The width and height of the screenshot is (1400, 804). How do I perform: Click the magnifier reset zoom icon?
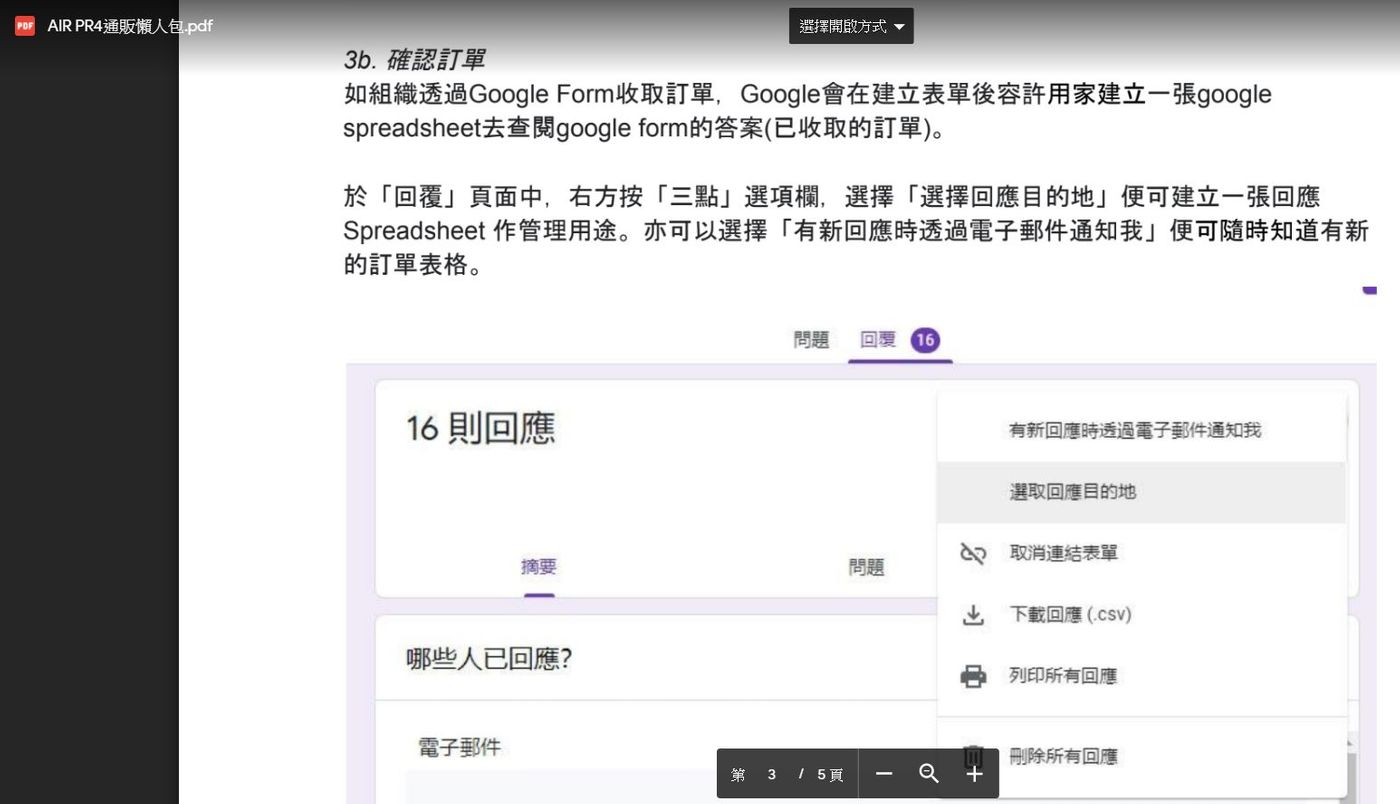pos(929,774)
